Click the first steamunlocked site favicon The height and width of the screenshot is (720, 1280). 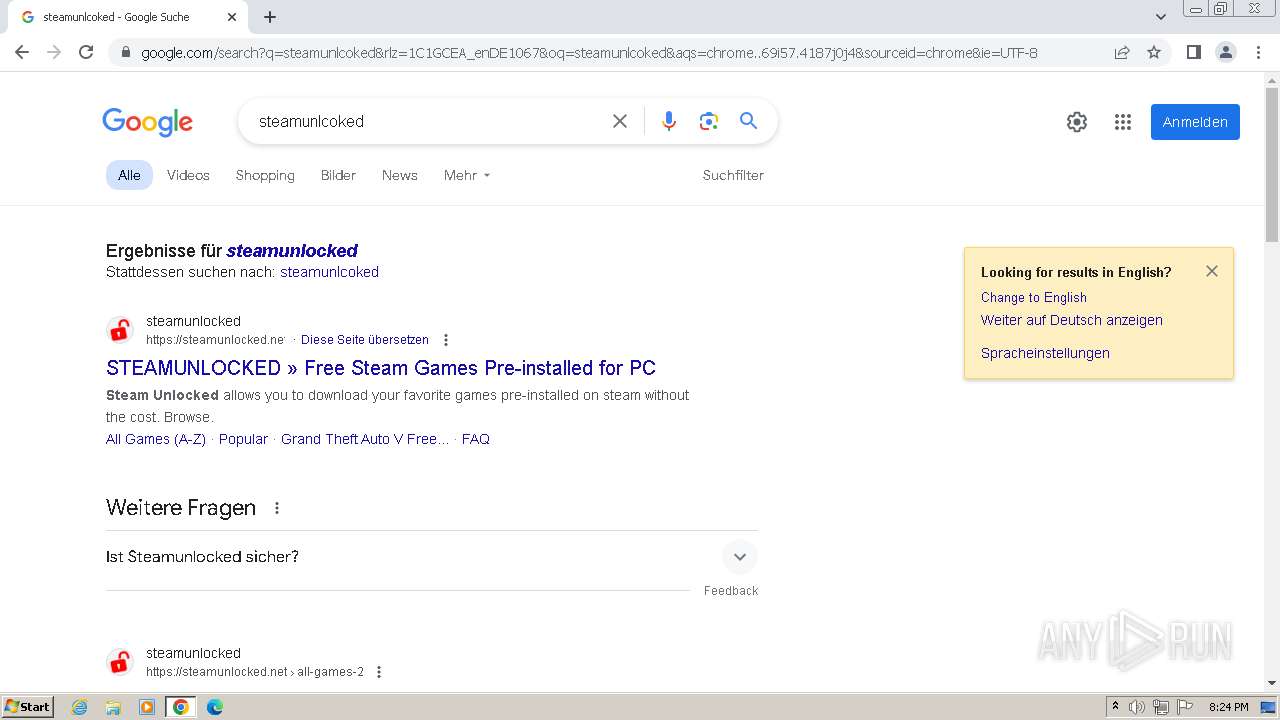tap(120, 330)
